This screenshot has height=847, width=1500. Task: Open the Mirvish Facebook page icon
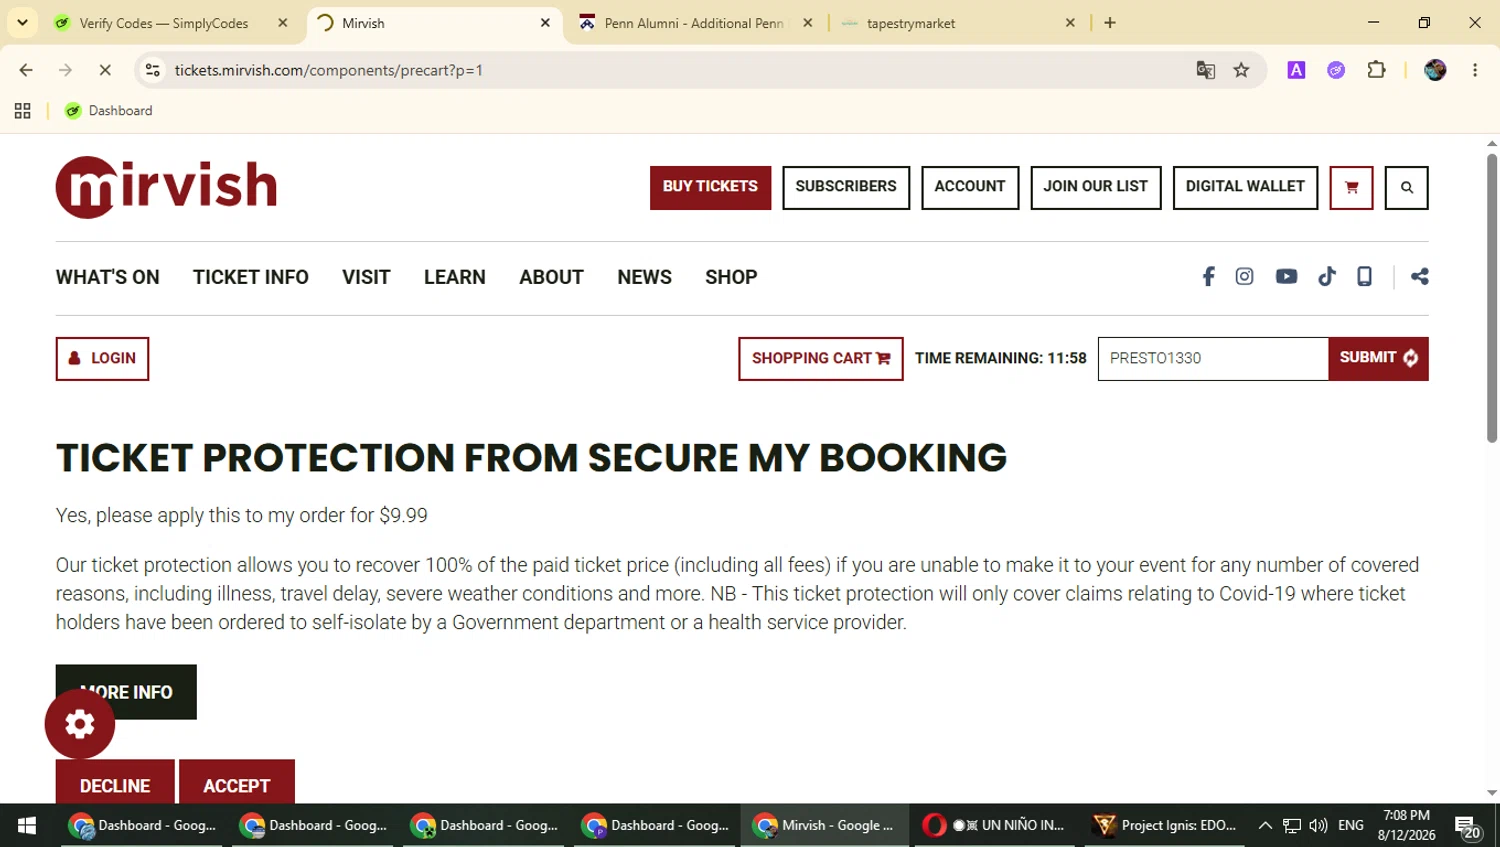(1208, 277)
